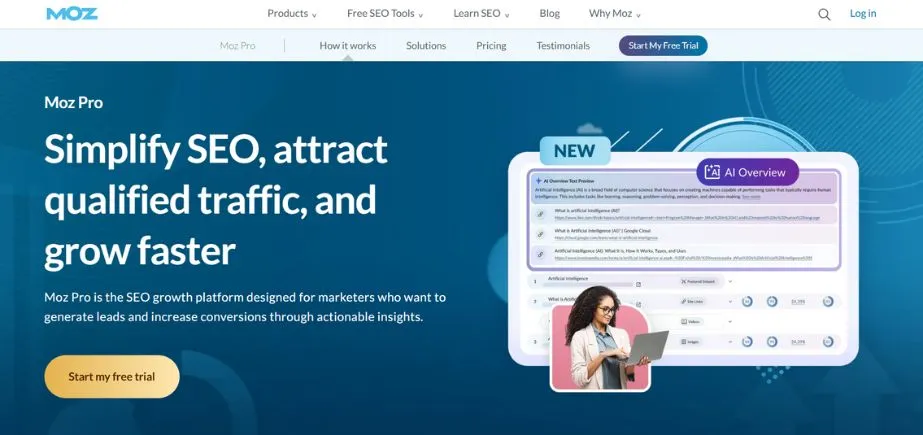
Task: Open the Blog page
Action: coord(550,14)
